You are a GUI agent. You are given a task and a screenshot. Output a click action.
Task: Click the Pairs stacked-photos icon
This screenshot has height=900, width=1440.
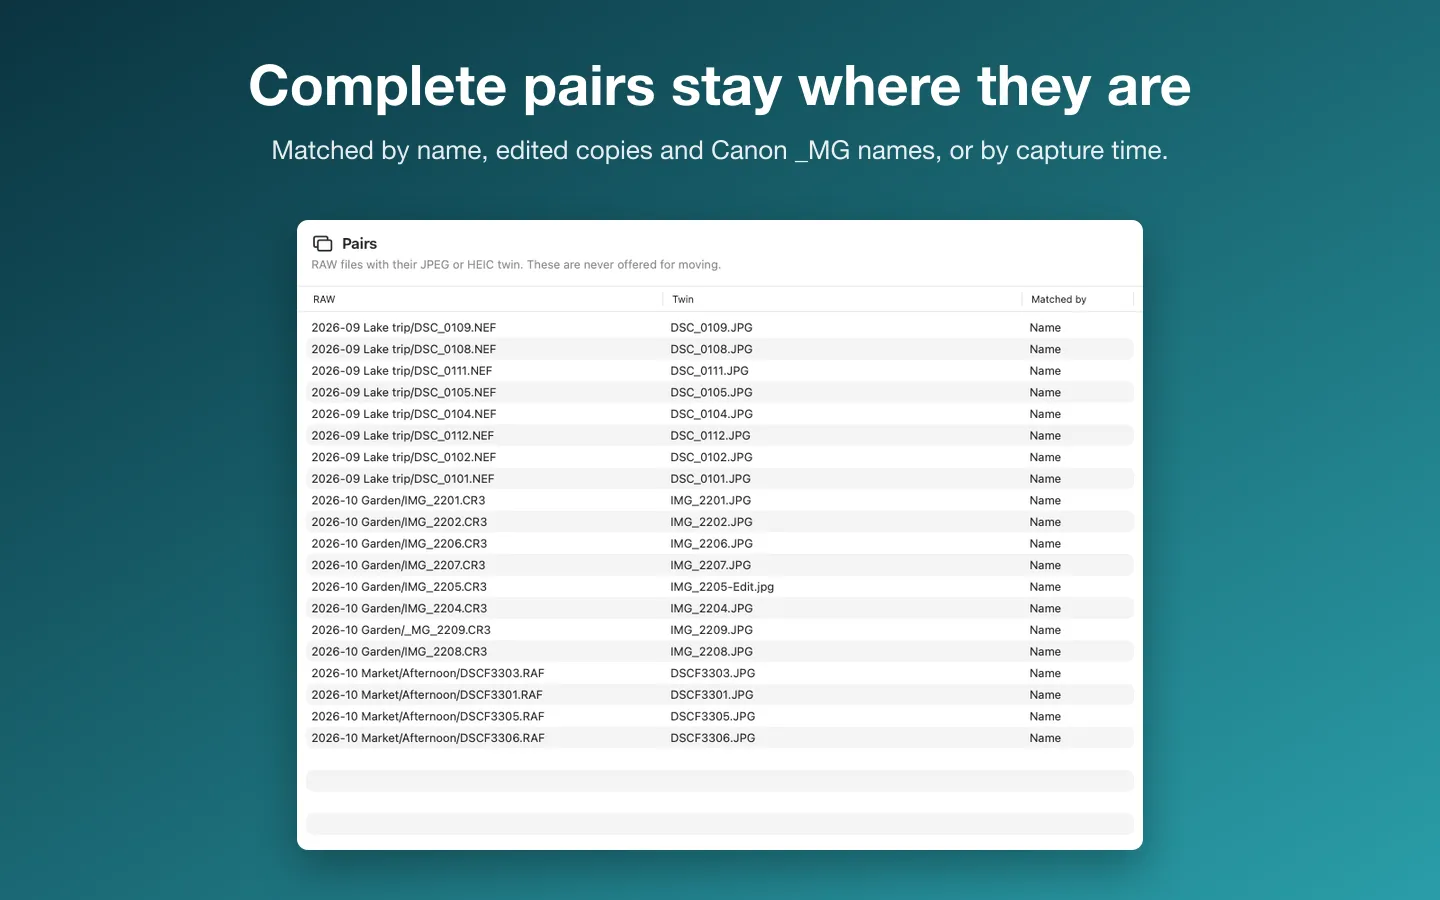coord(322,244)
